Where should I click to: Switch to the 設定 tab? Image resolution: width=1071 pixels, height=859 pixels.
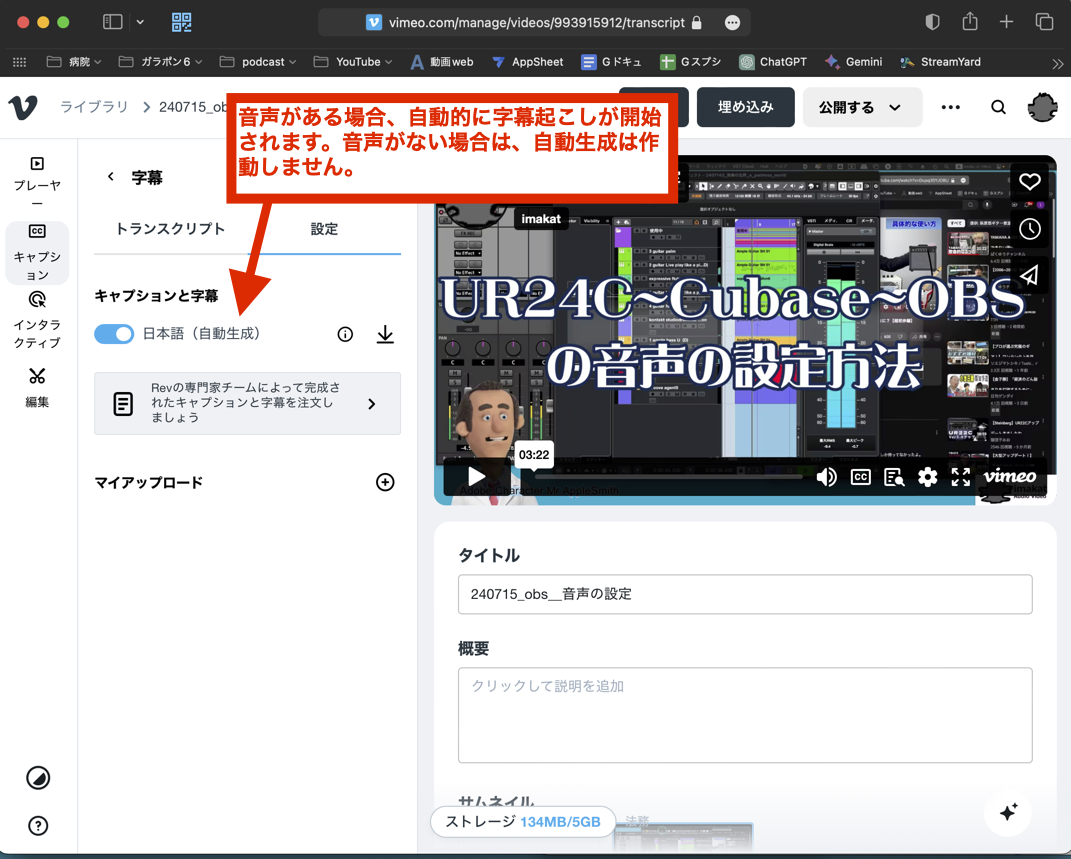[324, 229]
